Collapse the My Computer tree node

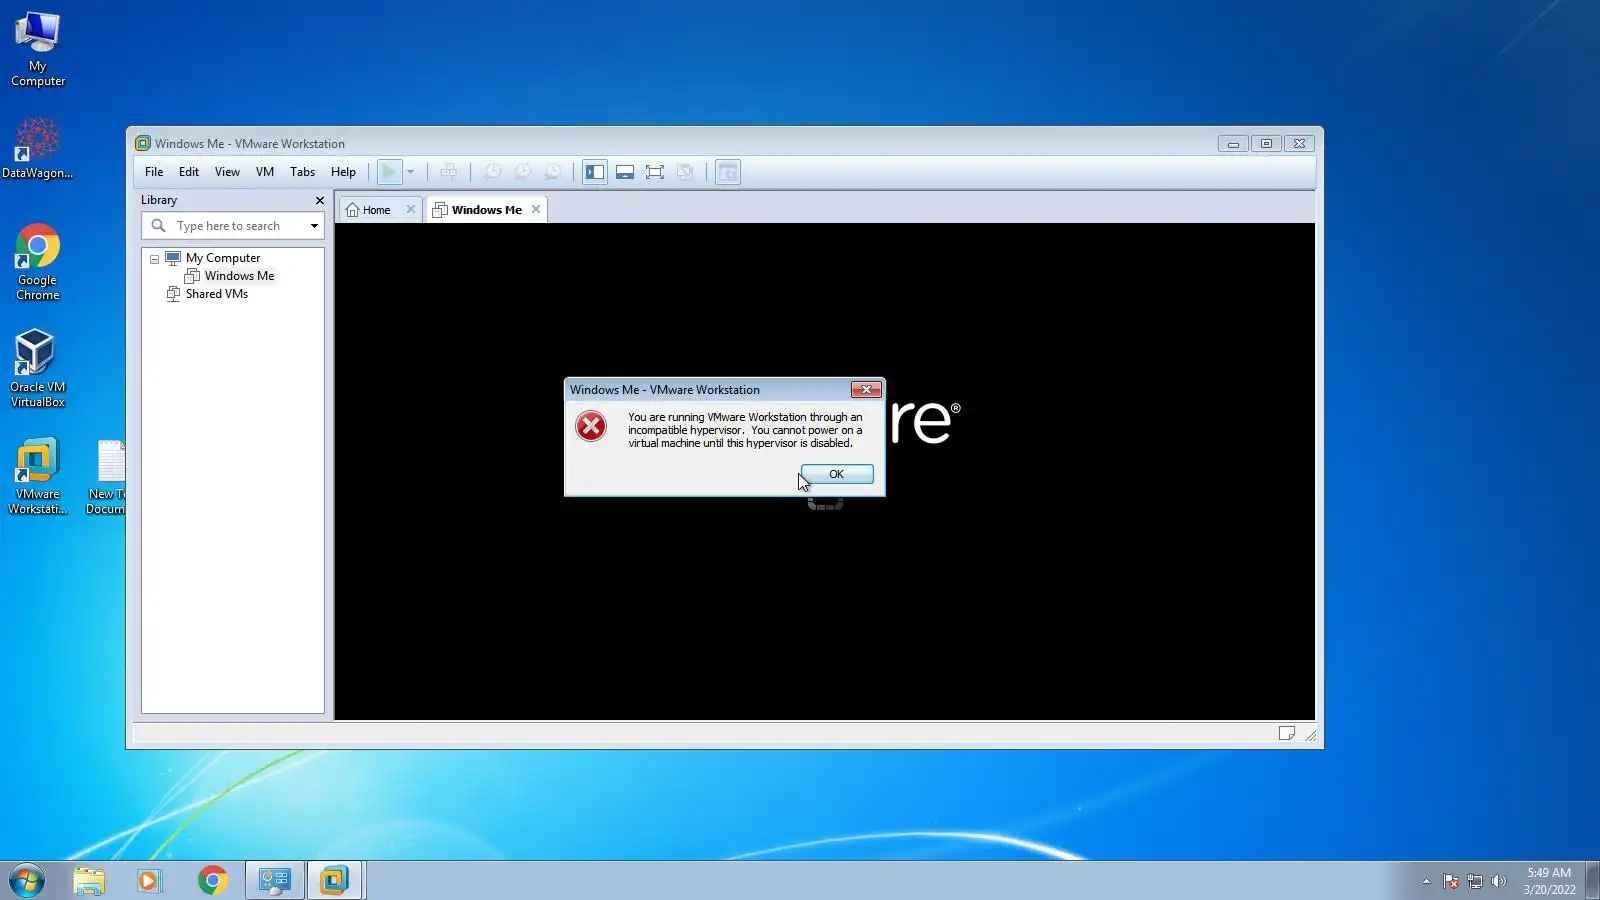click(154, 259)
